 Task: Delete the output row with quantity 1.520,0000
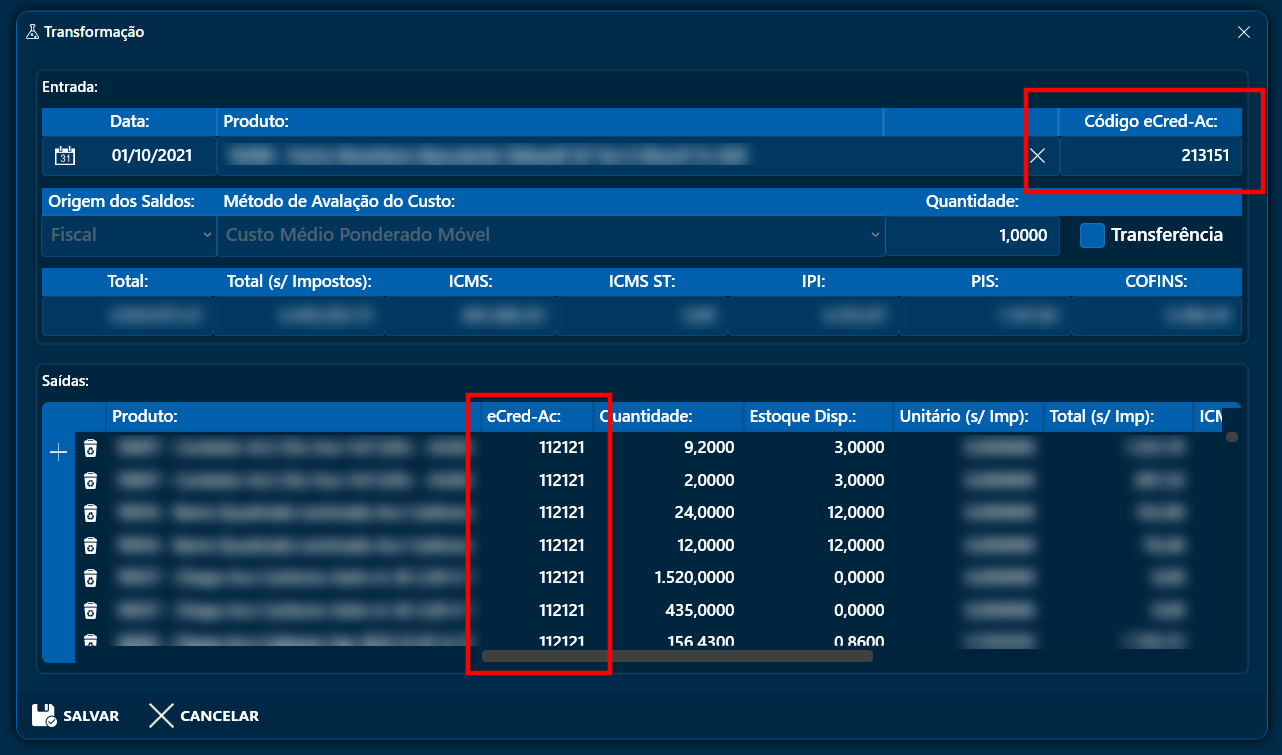click(x=90, y=578)
